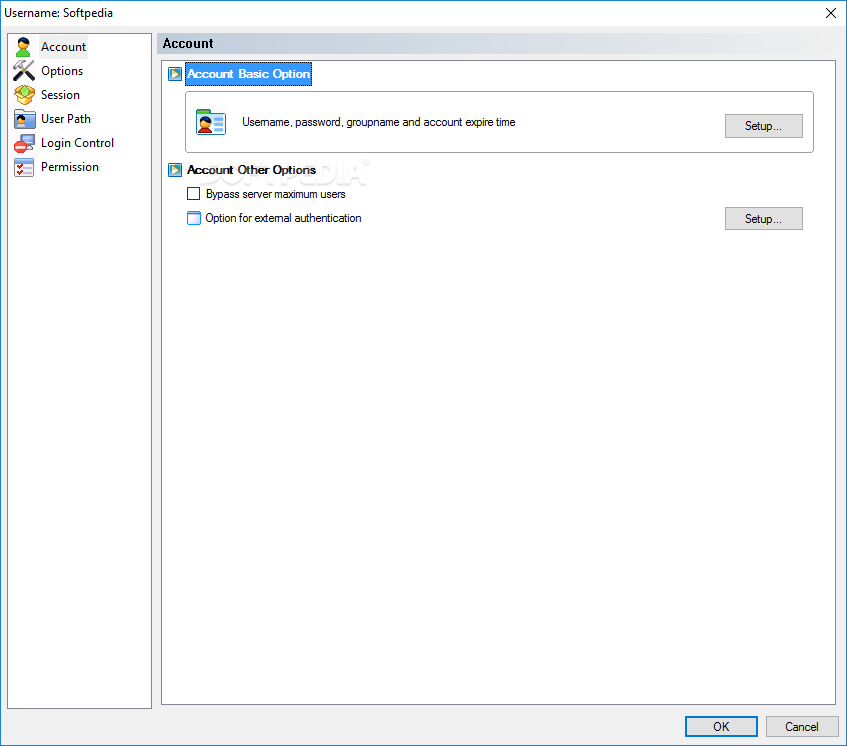
Task: Click the Permission checklist icon
Action: [x=24, y=167]
